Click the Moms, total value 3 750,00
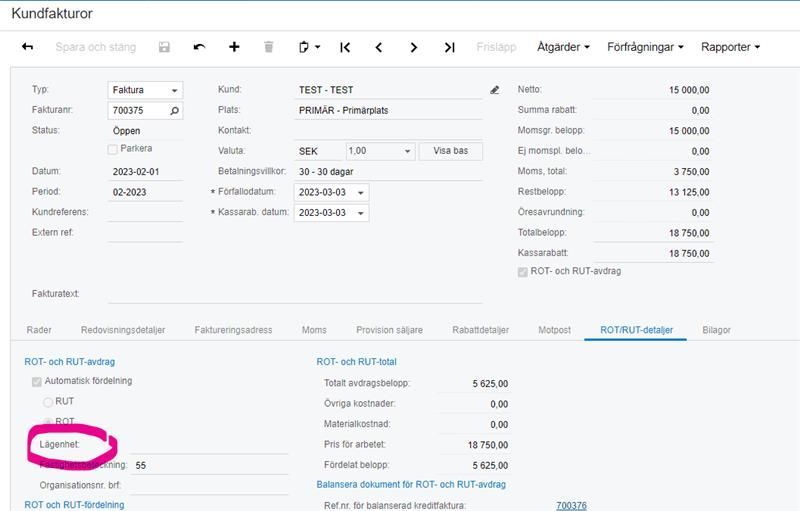The width and height of the screenshot is (800, 511). 691,172
